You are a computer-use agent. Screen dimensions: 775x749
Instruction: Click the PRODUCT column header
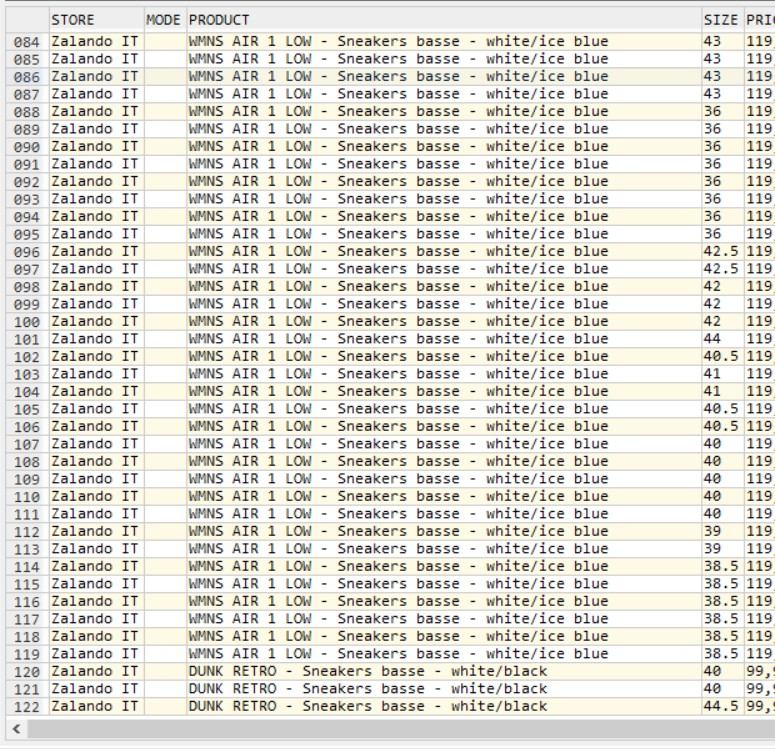(444, 20)
